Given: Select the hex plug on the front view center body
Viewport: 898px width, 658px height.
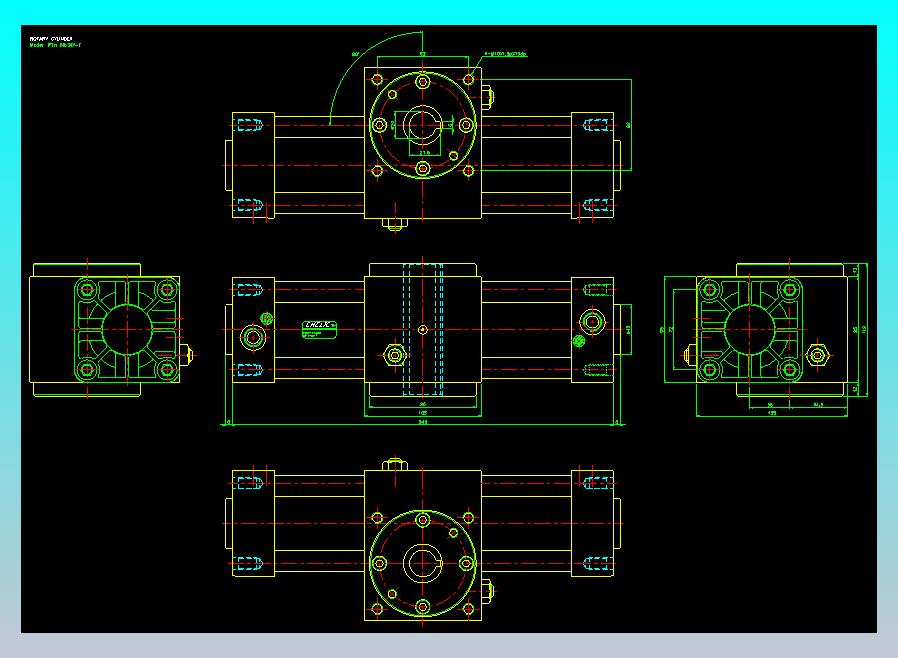Looking at the screenshot, I should pos(395,355).
